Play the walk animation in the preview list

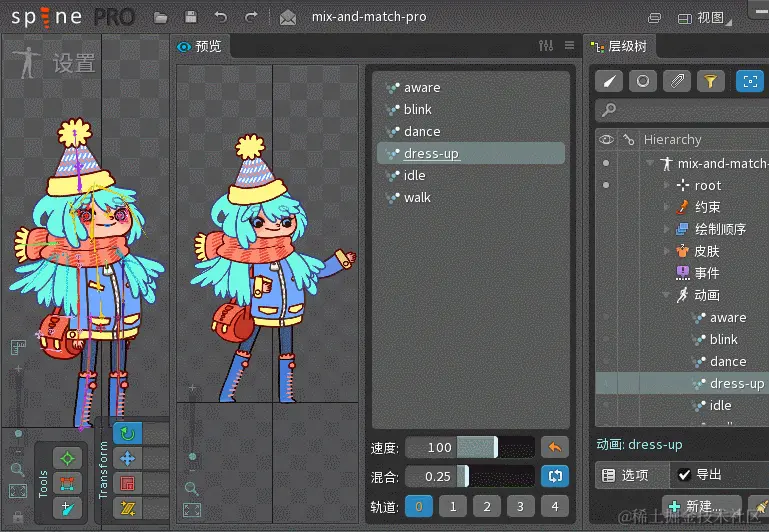pos(471,198)
